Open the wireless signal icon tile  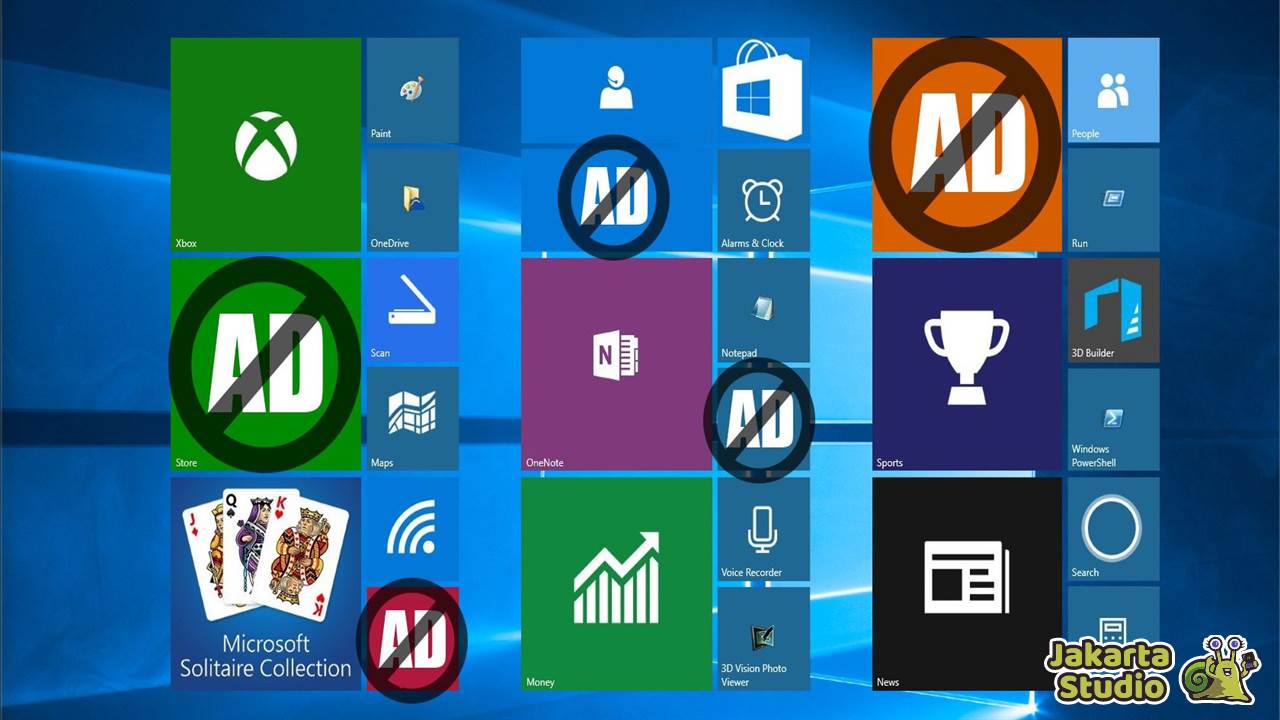tap(412, 530)
